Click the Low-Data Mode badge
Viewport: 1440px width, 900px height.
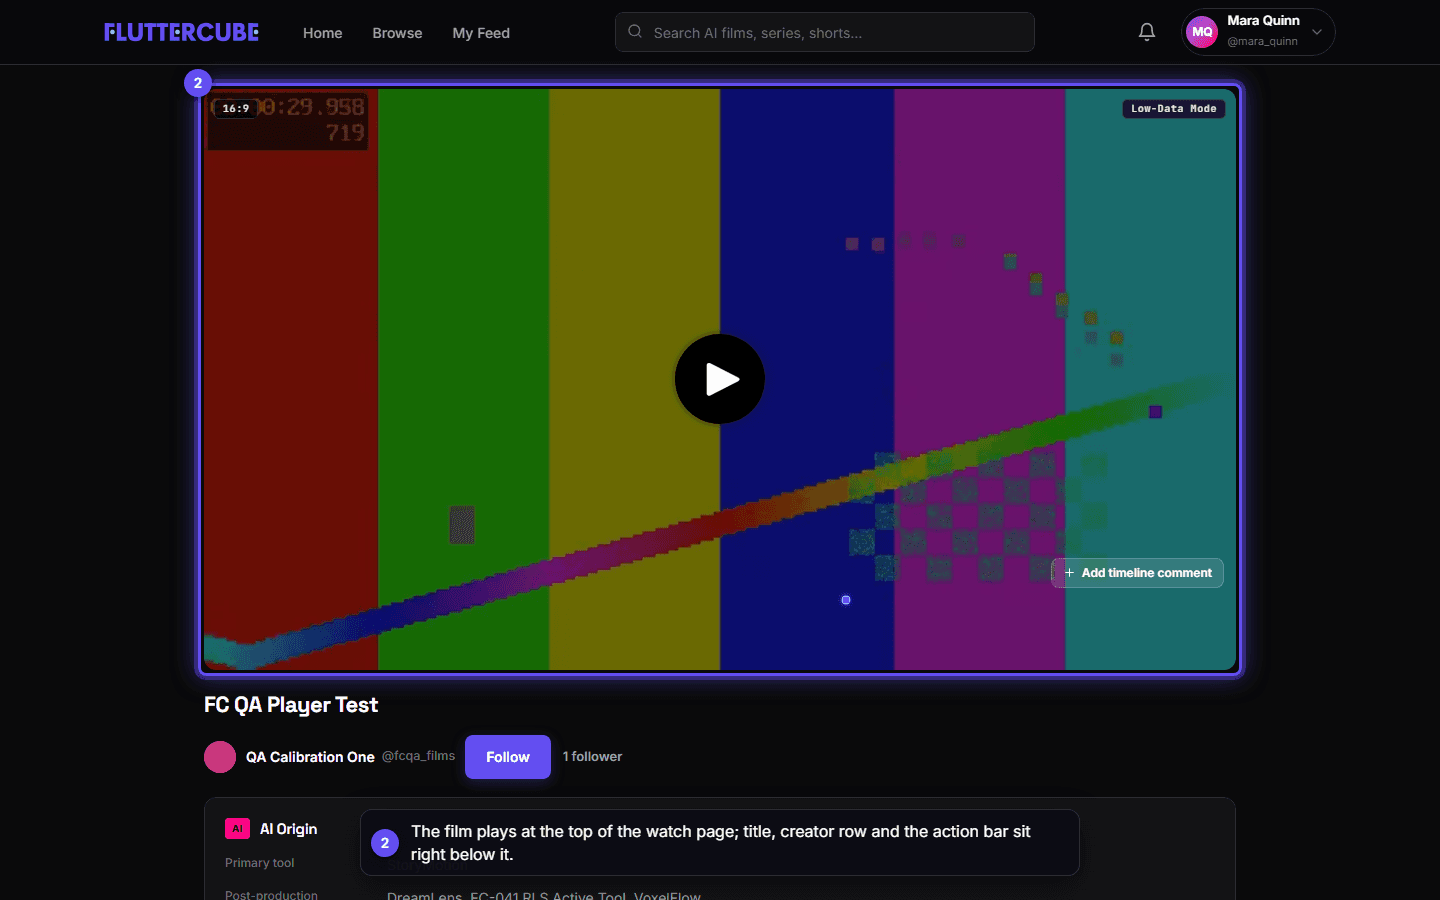pos(1174,108)
